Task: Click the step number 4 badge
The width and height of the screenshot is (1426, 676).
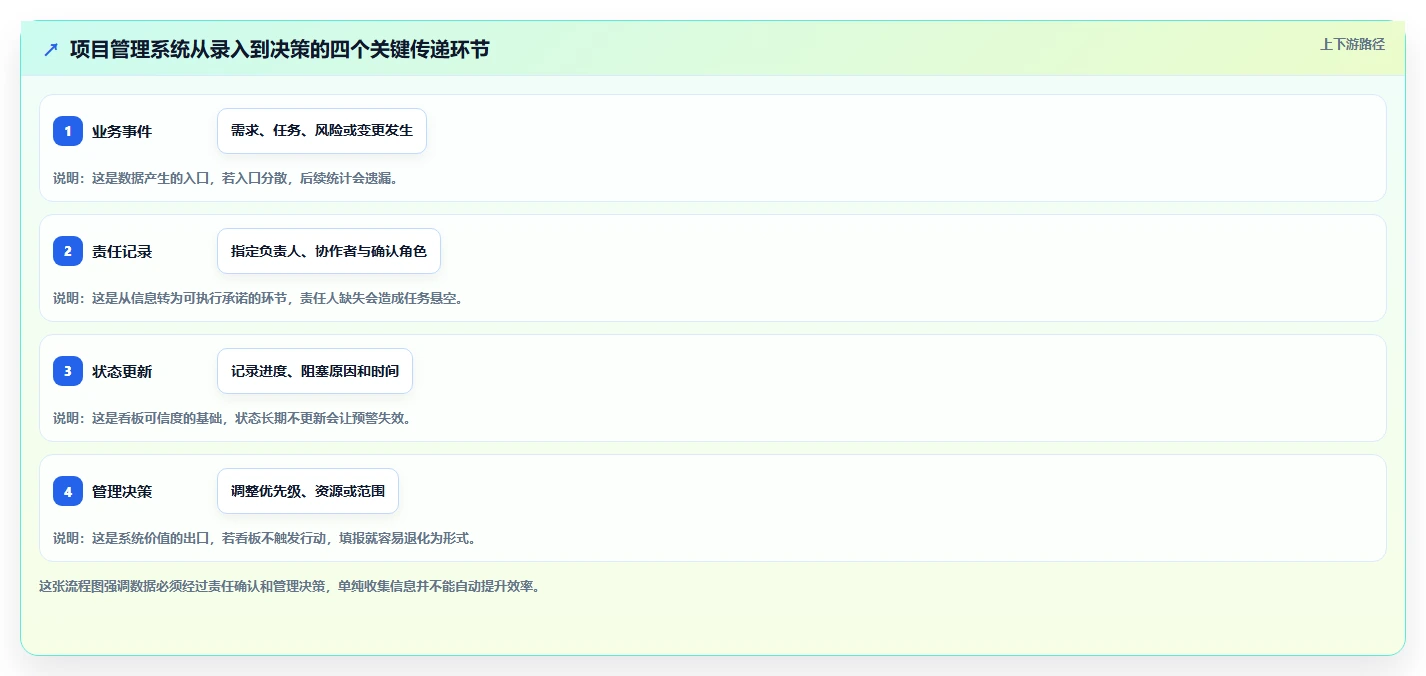Action: [68, 491]
